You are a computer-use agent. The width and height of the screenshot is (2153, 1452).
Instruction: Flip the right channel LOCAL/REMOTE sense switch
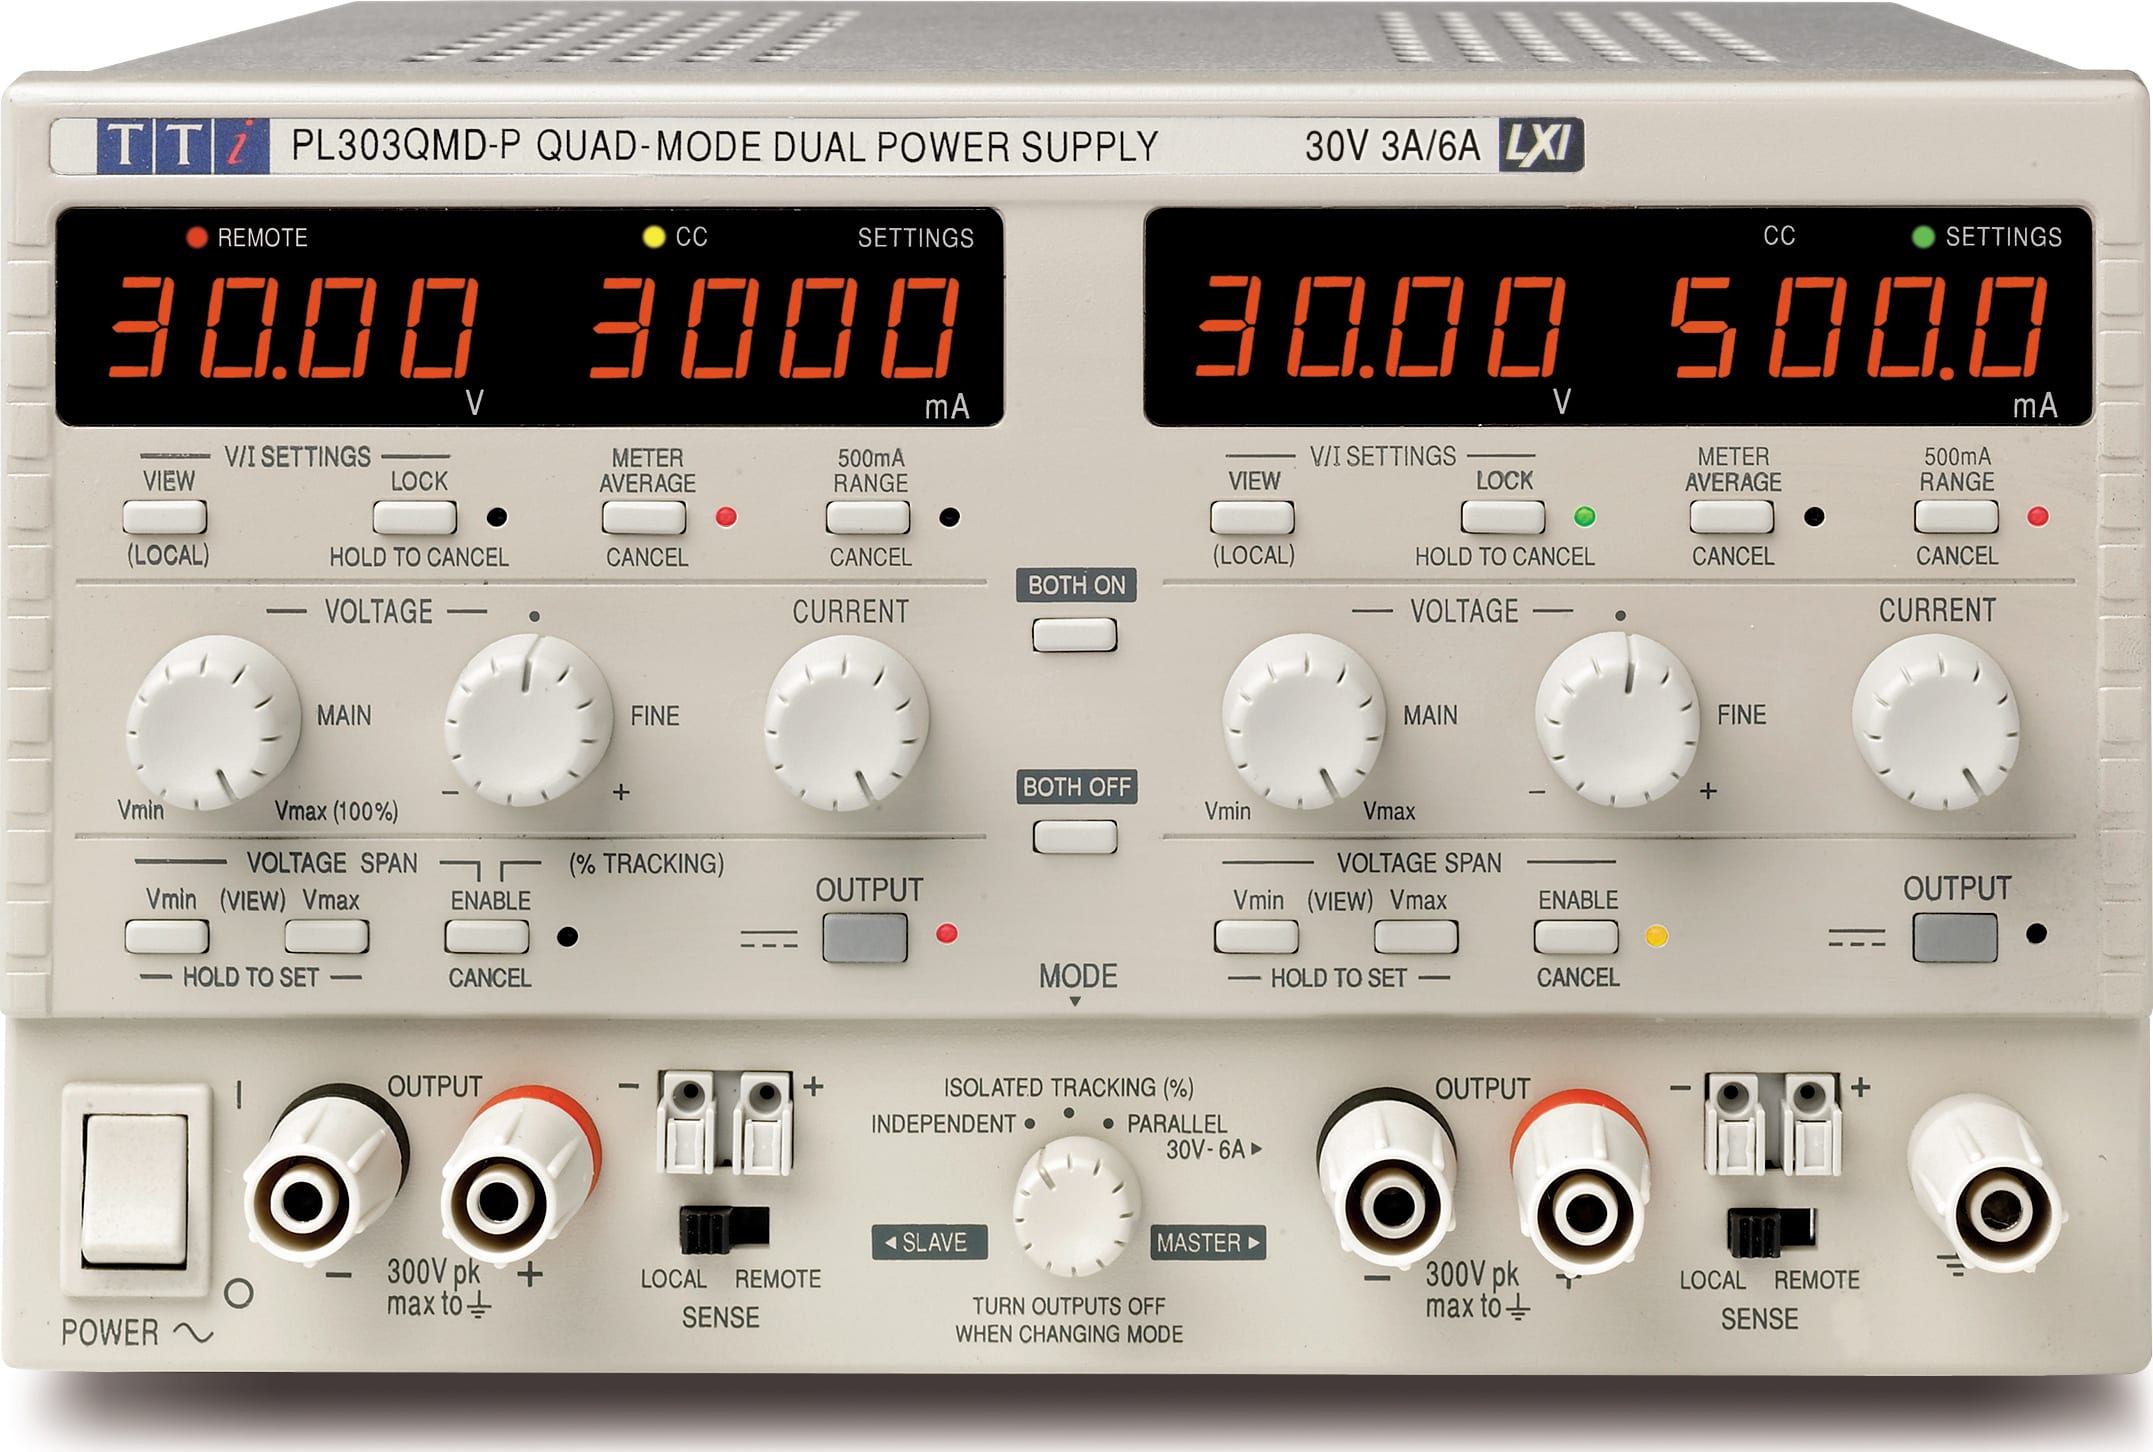coord(1771,1231)
